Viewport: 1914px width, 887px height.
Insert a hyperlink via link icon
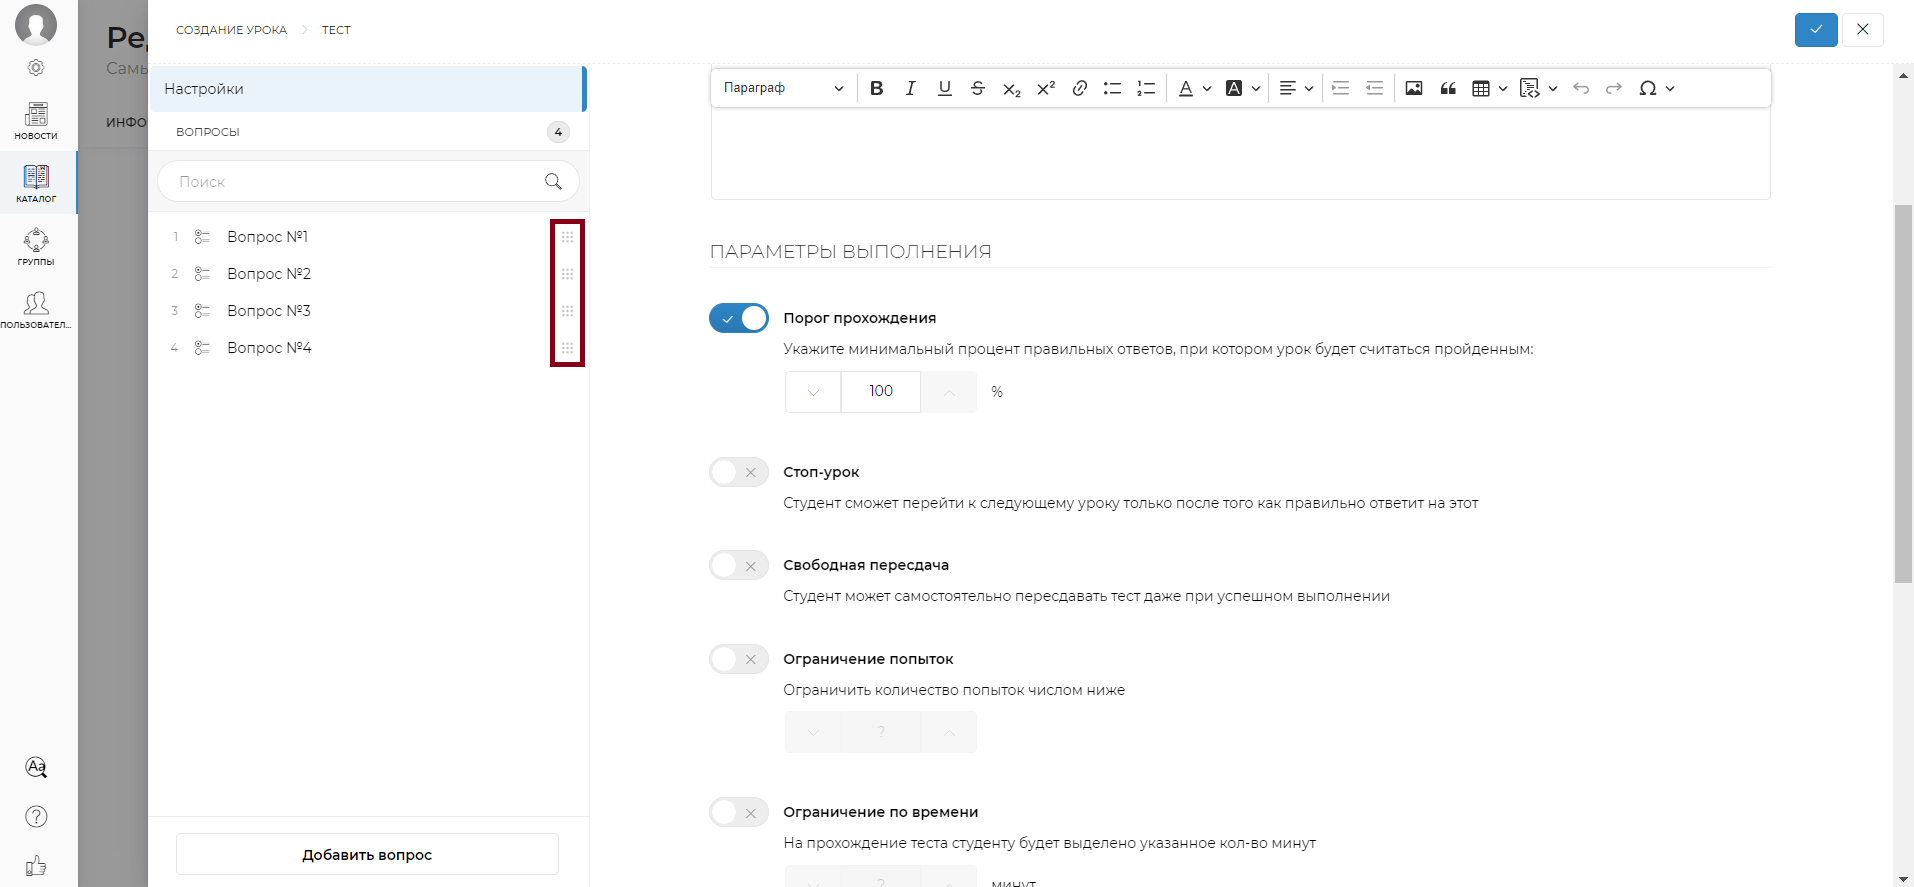pos(1080,88)
